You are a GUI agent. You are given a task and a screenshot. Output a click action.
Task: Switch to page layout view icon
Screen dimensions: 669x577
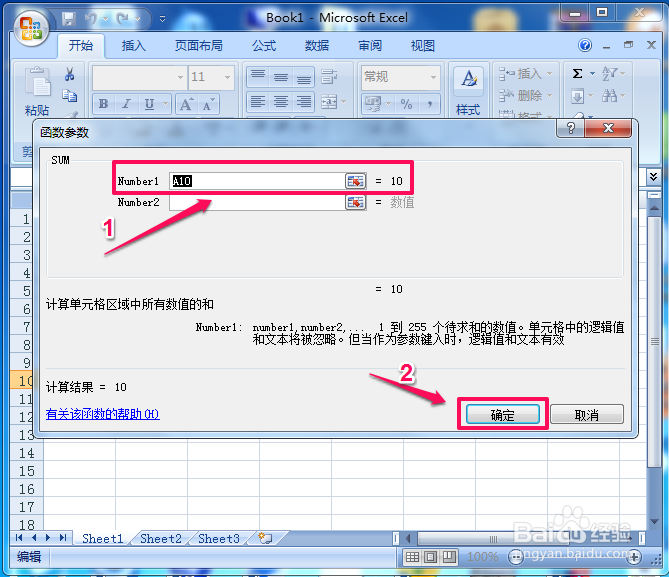point(430,557)
